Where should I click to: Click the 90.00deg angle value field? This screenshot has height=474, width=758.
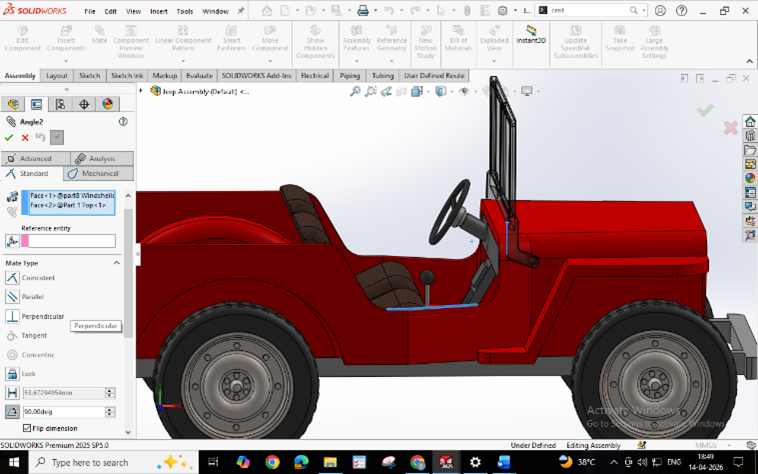[63, 412]
